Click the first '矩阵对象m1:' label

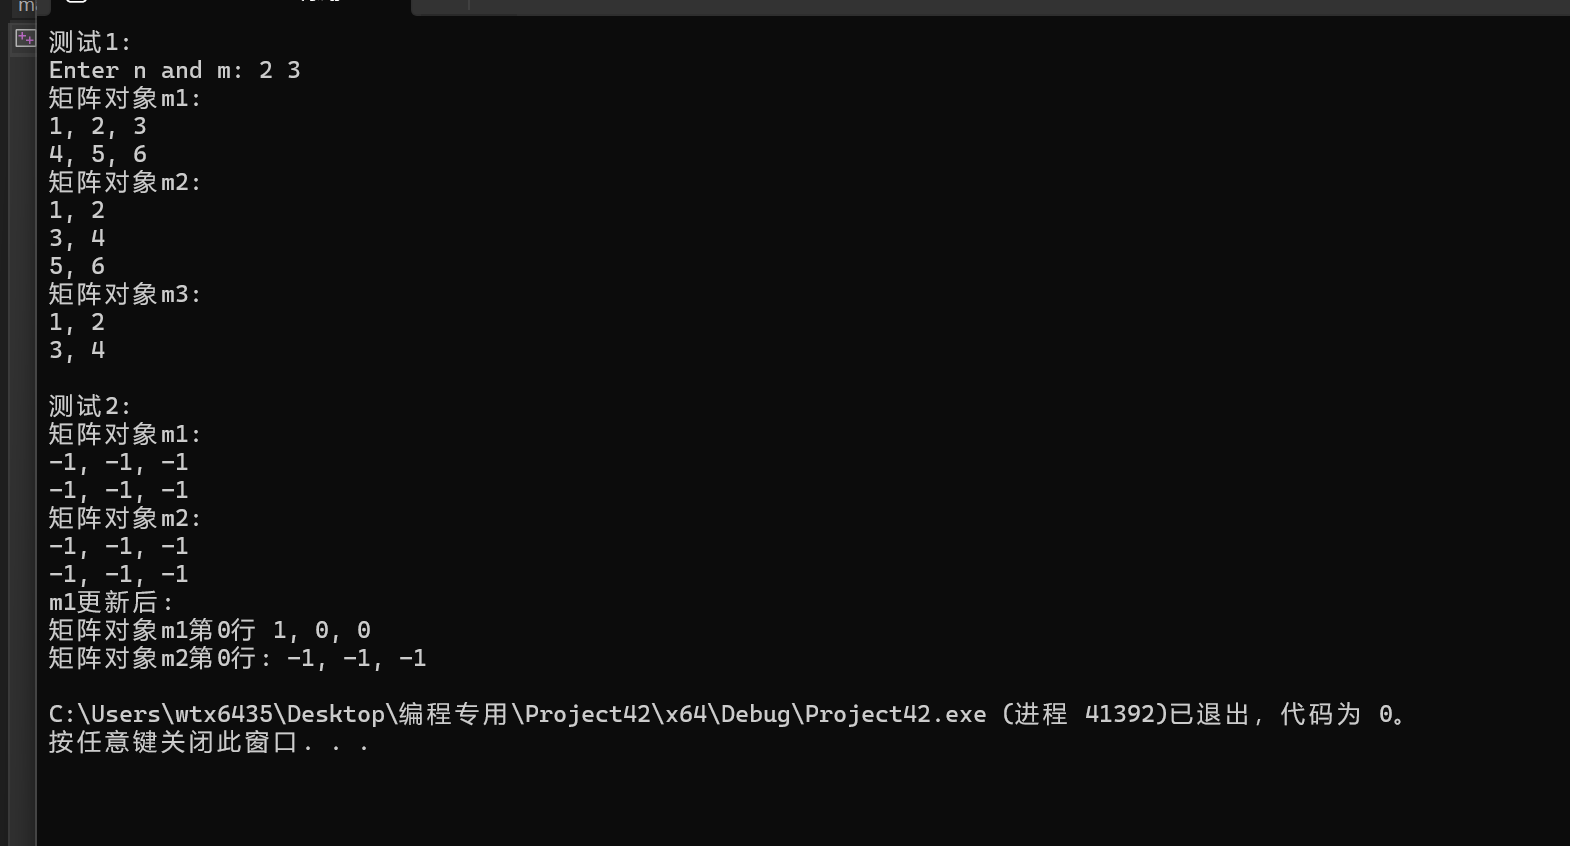[125, 98]
